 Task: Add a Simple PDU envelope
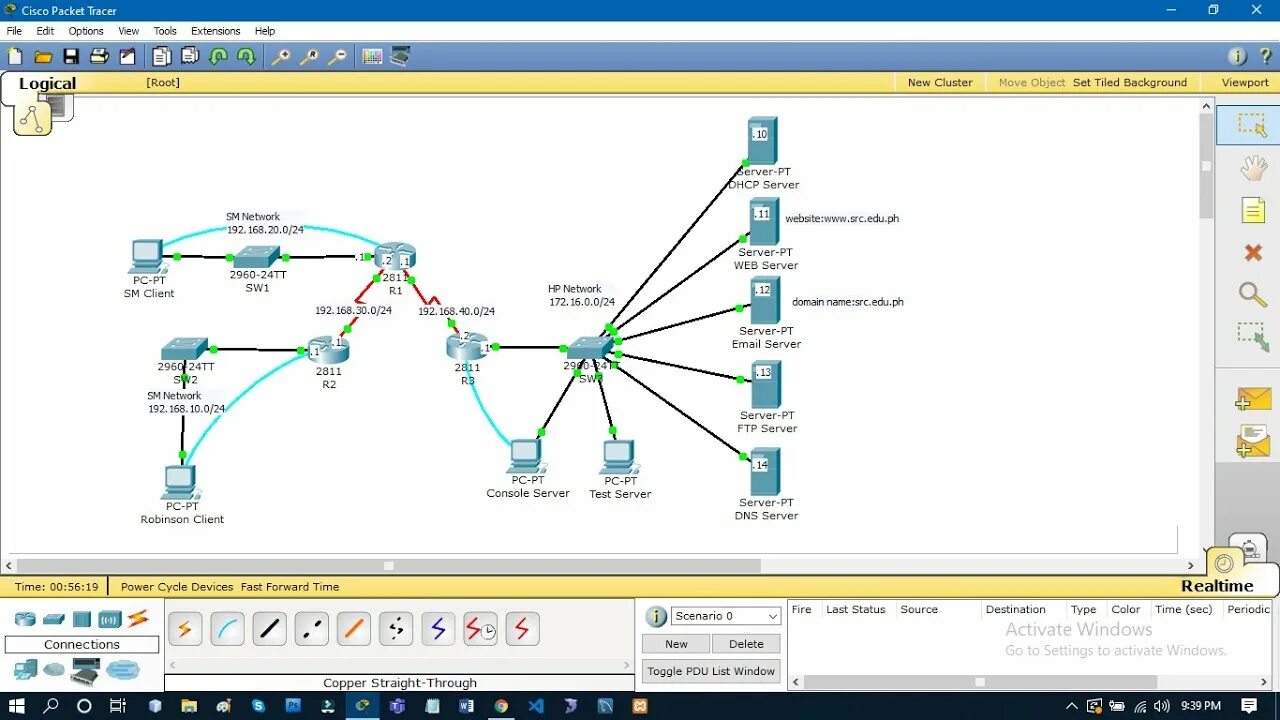click(x=1253, y=399)
